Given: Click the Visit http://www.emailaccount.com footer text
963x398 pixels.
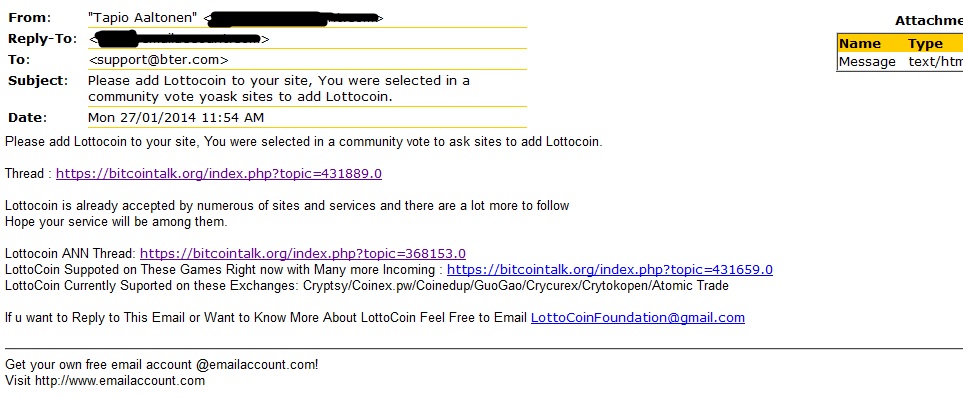Looking at the screenshot, I should pos(105,380).
